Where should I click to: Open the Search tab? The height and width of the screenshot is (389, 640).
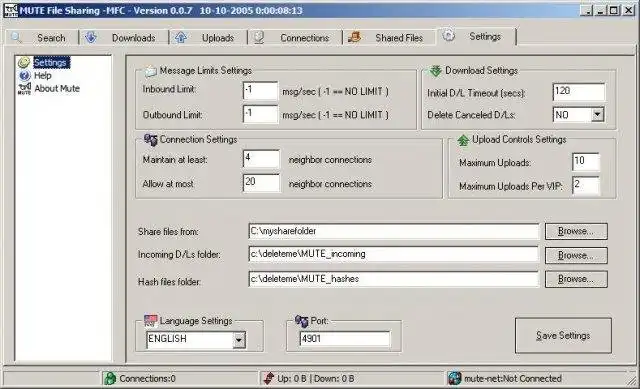[x=41, y=38]
